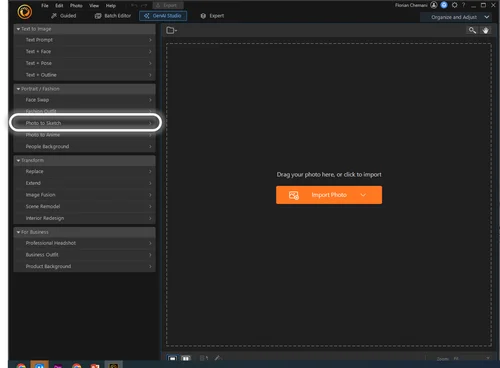Open the Face Swap feature
The image size is (500, 368).
(85, 100)
